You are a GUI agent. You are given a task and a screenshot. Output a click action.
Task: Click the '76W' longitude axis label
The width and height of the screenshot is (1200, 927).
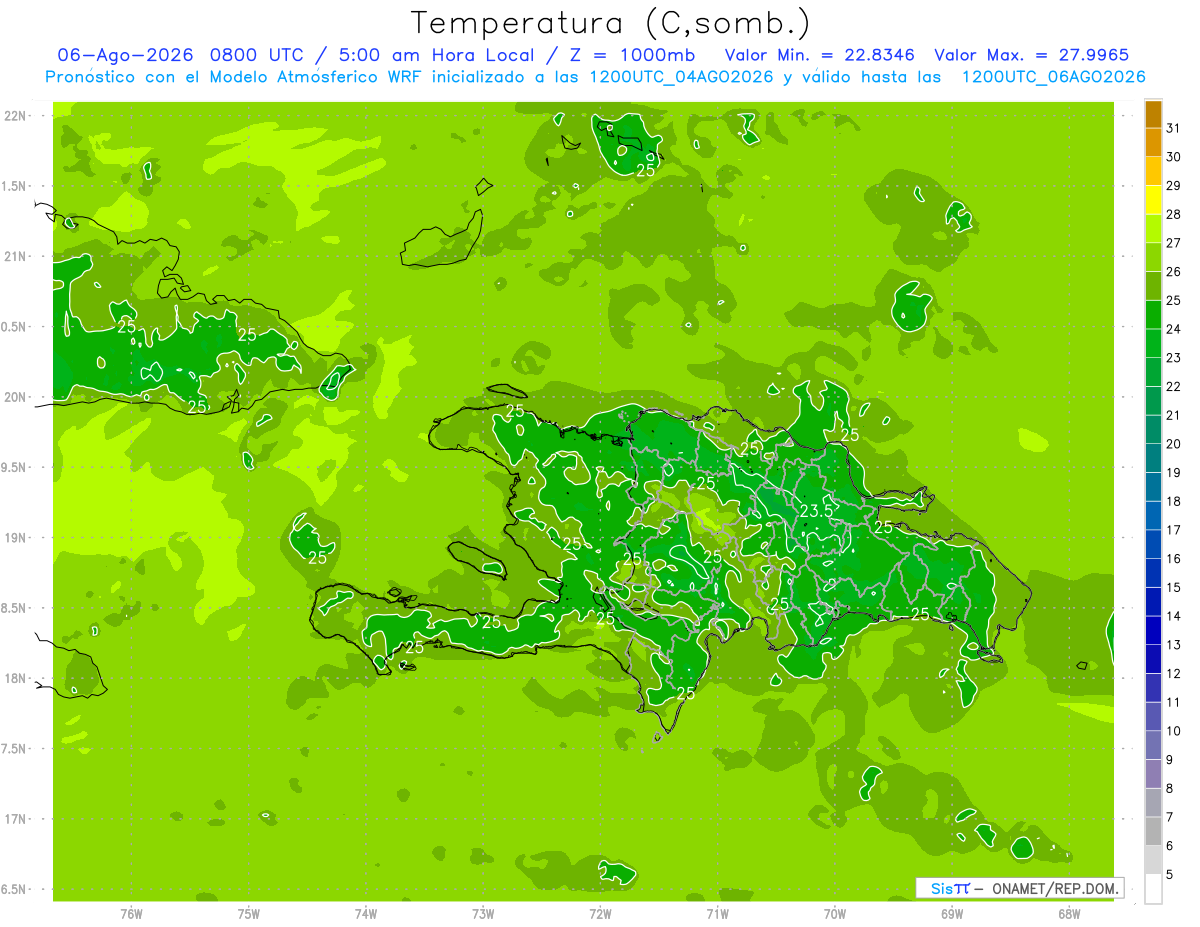point(131,913)
